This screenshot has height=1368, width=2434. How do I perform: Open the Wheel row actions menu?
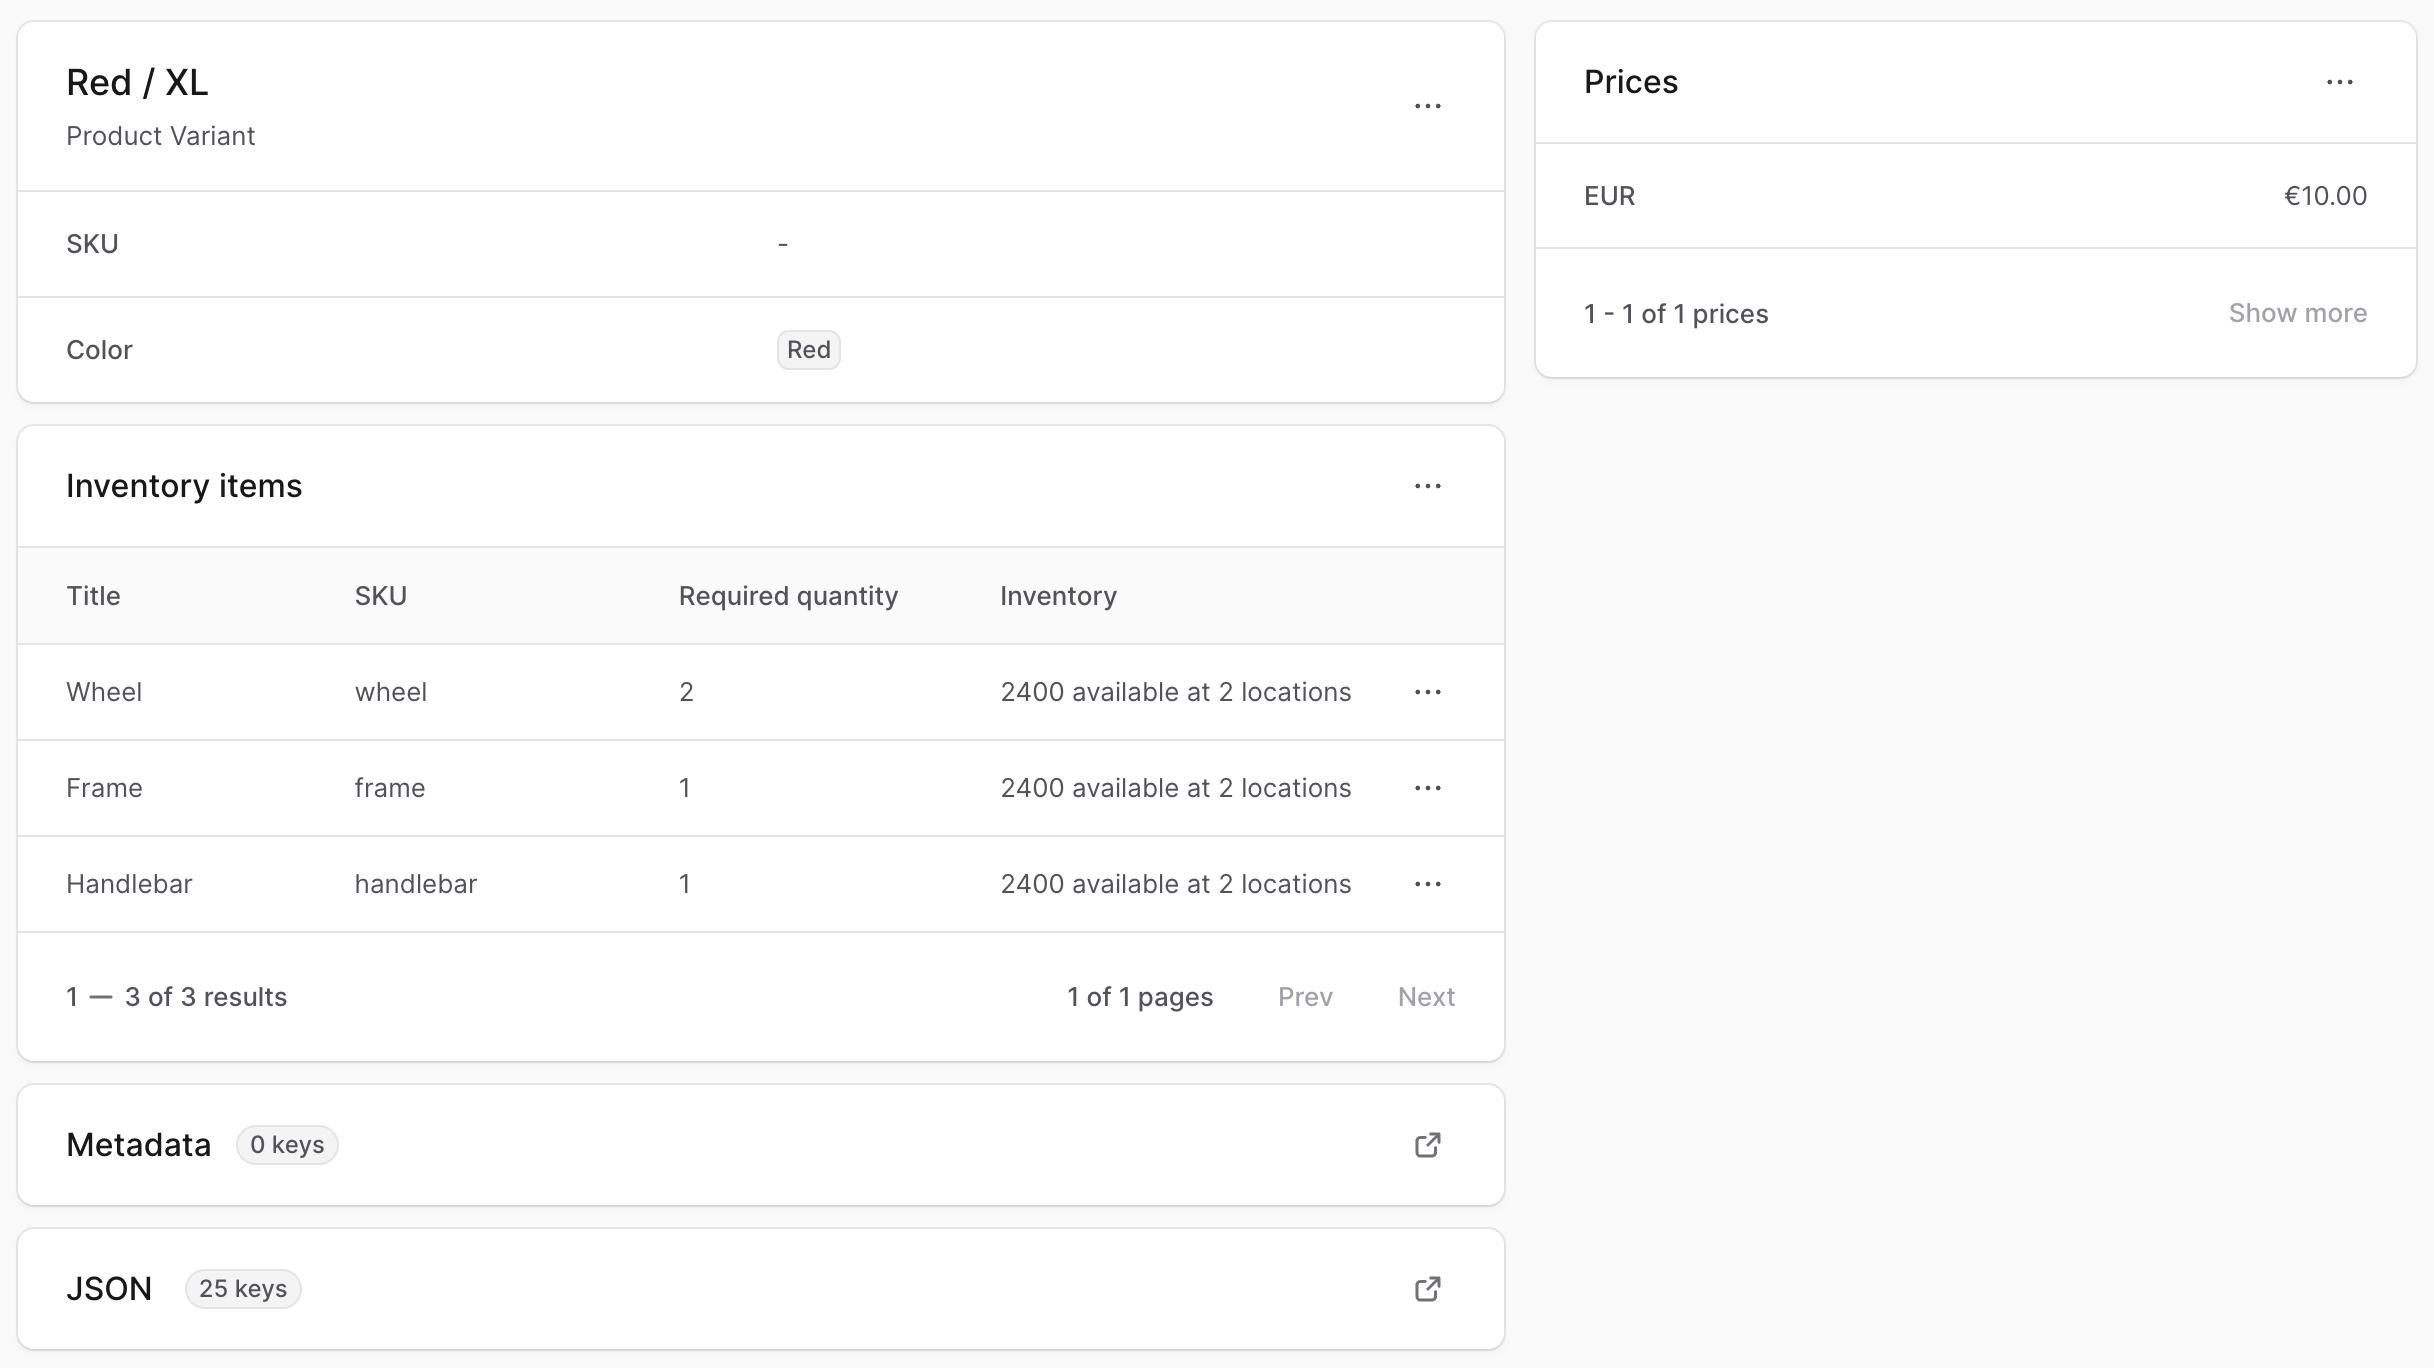point(1427,692)
